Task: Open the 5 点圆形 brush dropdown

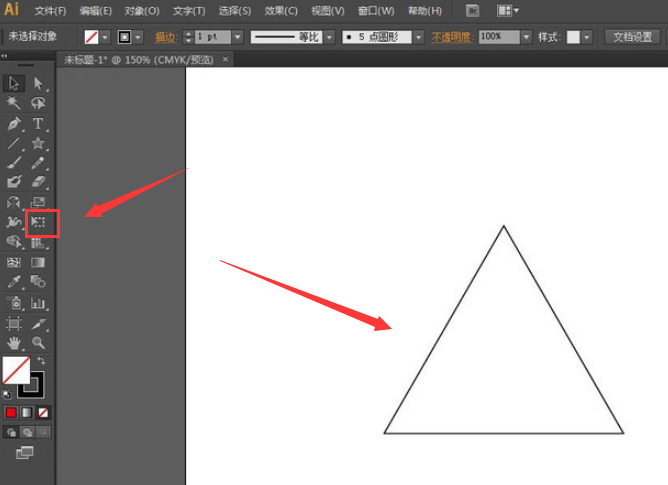Action: pyautogui.click(x=419, y=37)
